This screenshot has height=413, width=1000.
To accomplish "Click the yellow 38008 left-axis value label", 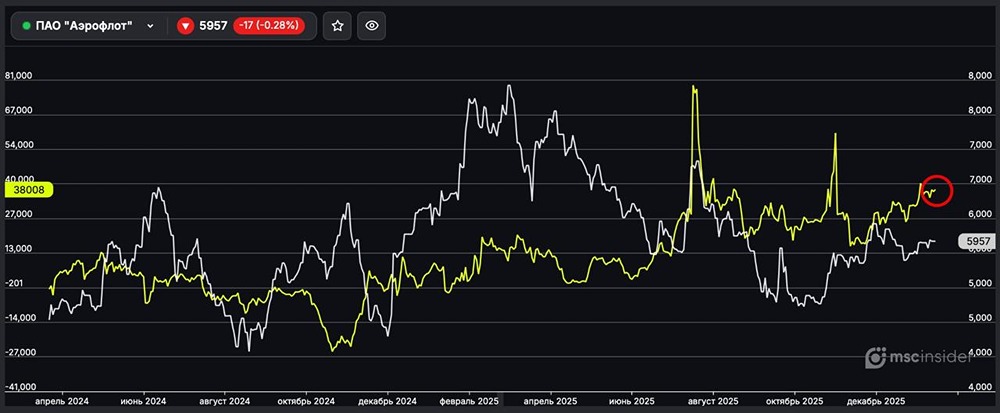I will 21,189.
